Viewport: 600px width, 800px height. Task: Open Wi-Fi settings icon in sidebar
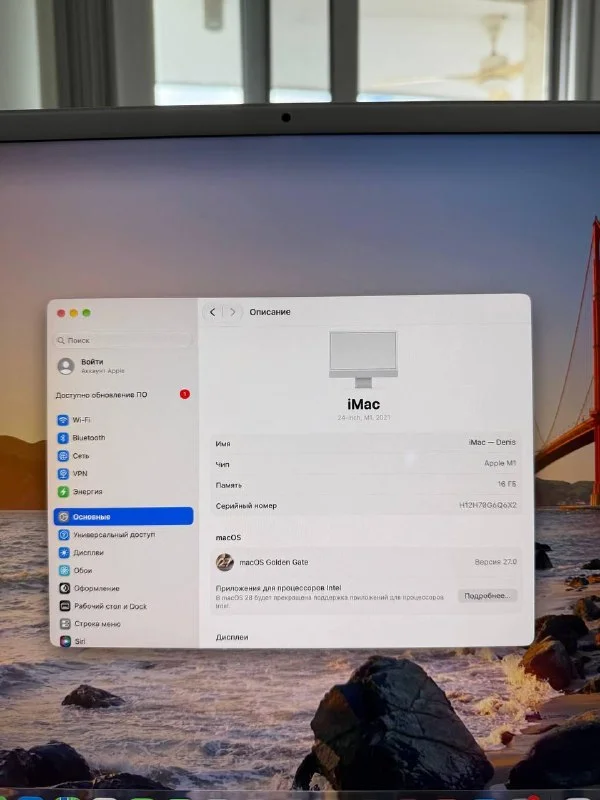(63, 420)
